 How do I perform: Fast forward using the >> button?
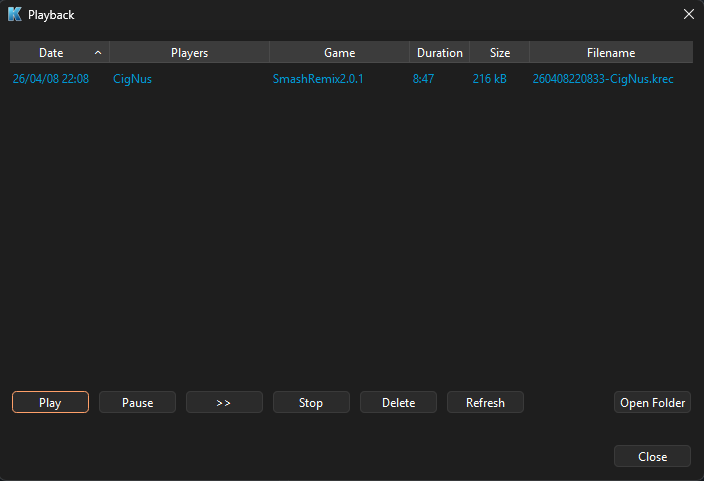point(224,402)
